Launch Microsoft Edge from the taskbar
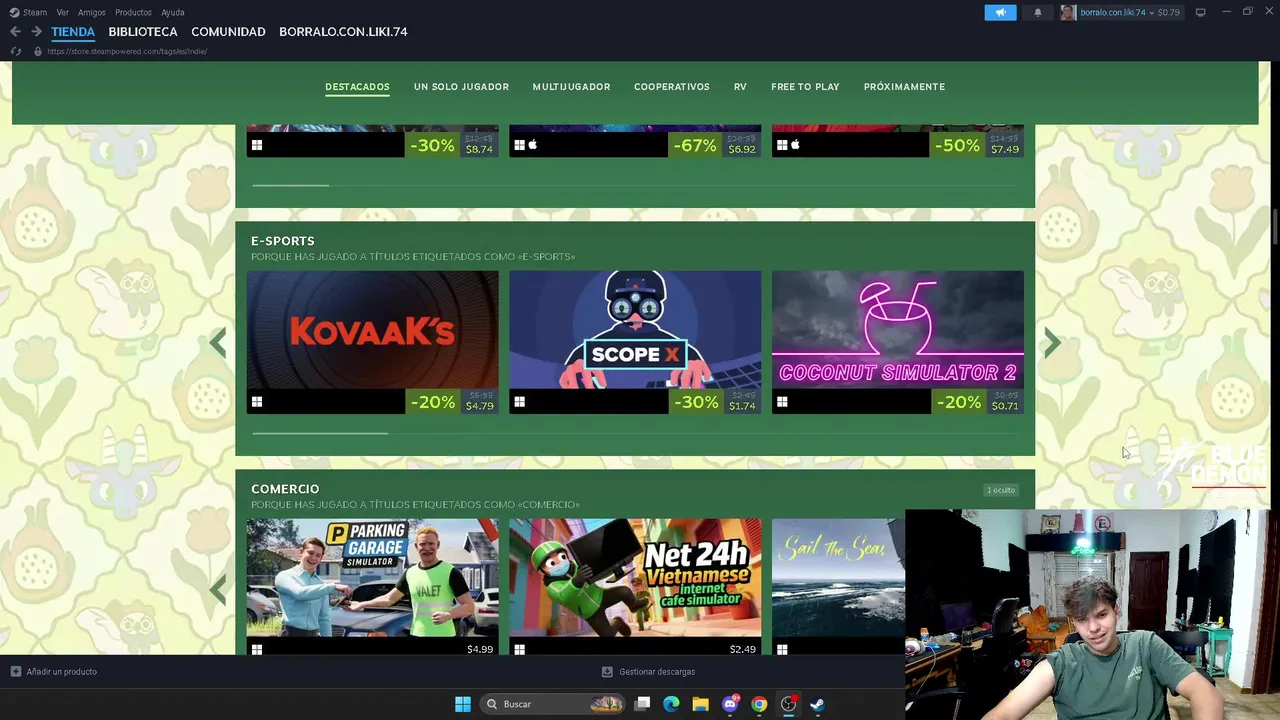 point(671,704)
